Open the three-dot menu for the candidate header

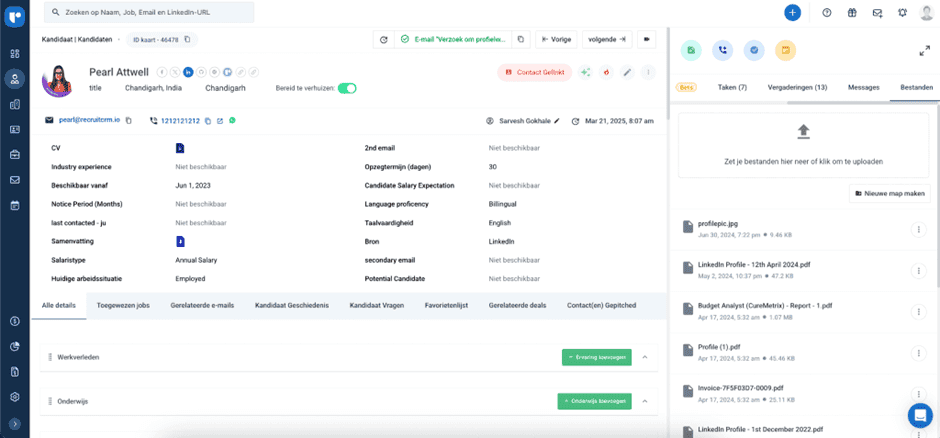[x=647, y=72]
